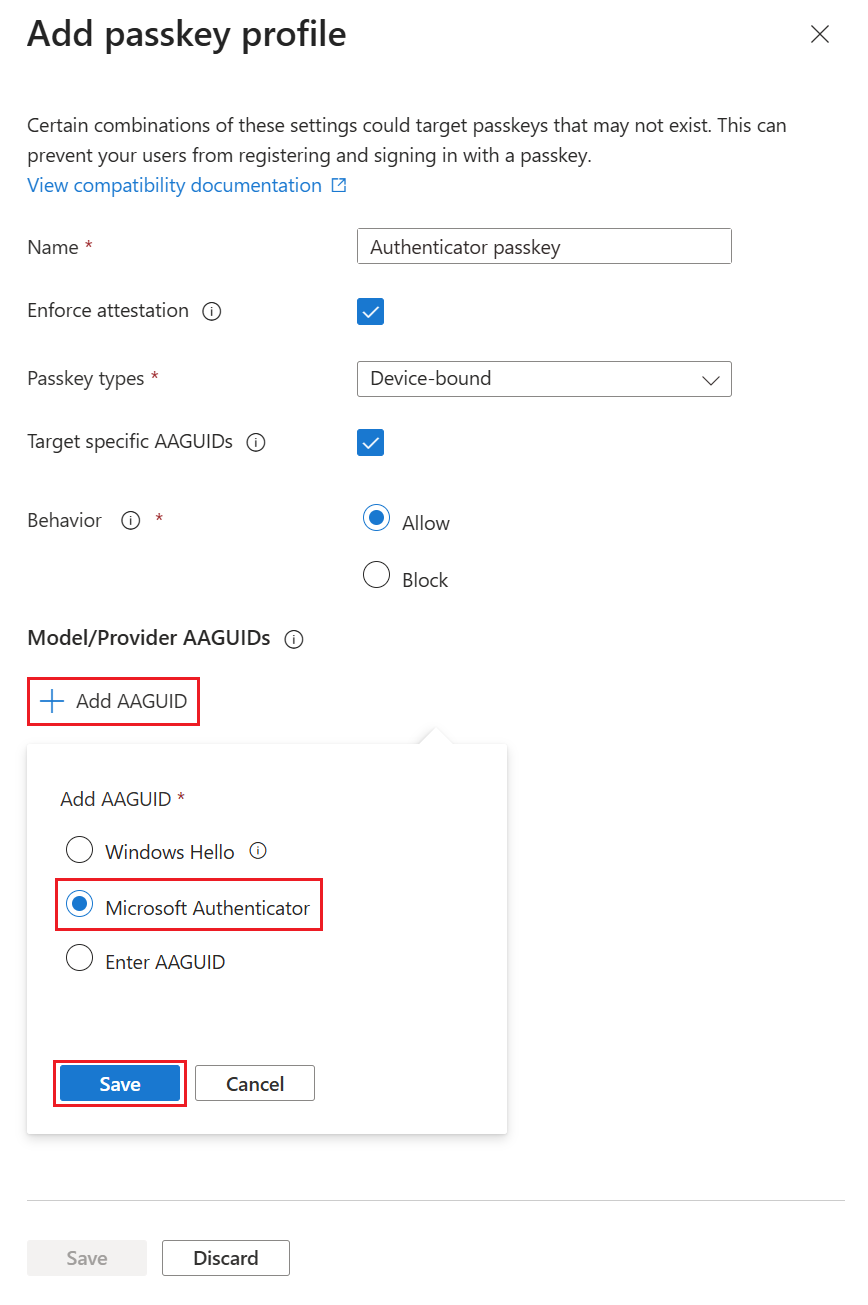Click the Add passkey profile heading

click(187, 35)
